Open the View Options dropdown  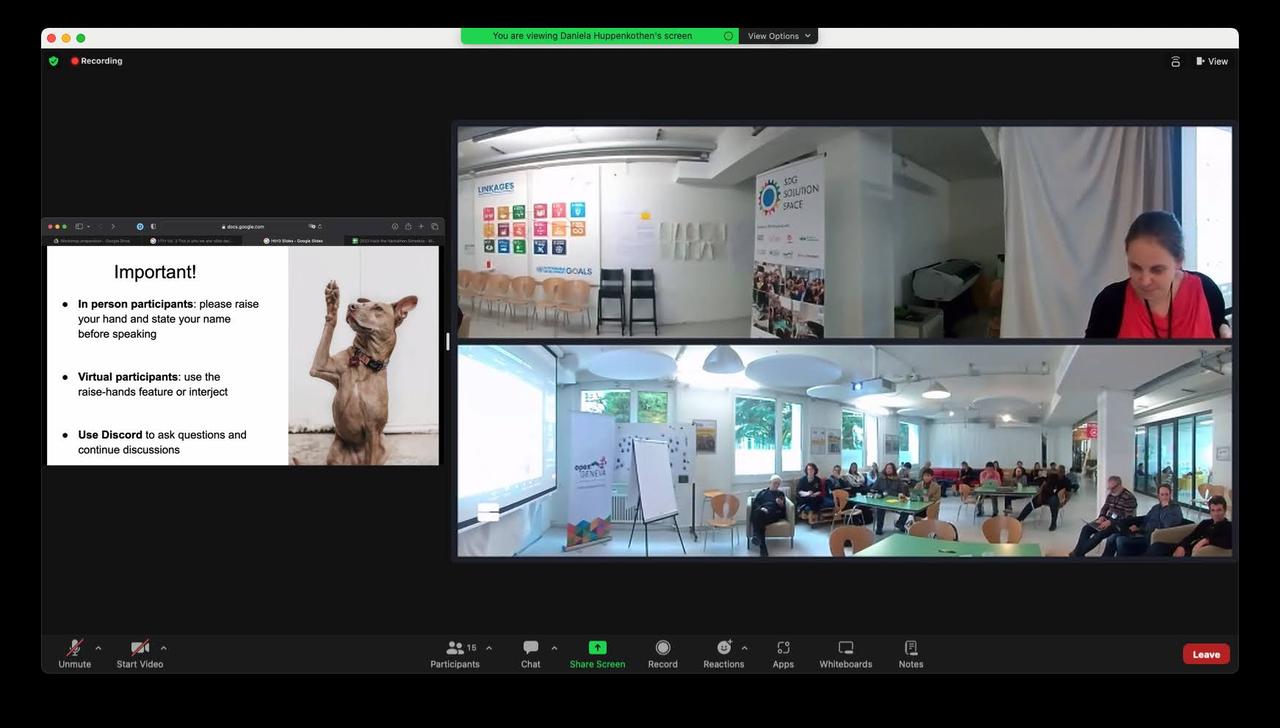click(778, 35)
